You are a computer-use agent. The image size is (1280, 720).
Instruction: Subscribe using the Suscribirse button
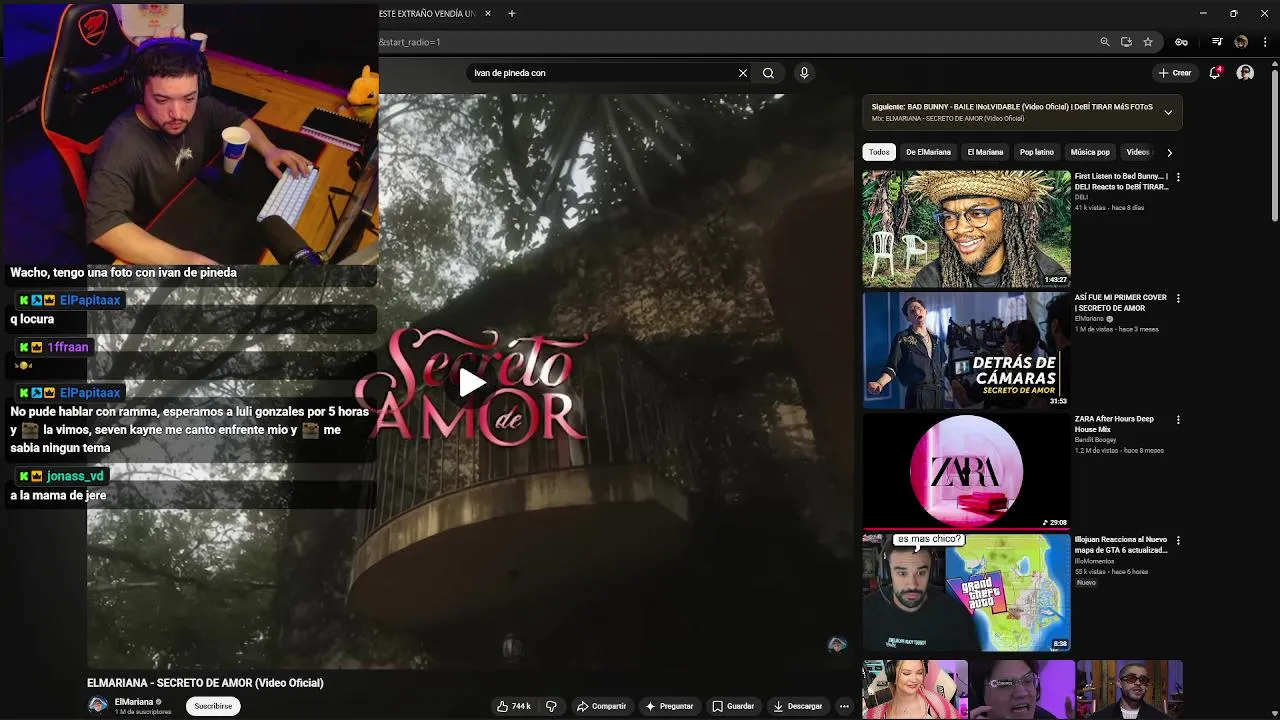pos(213,706)
